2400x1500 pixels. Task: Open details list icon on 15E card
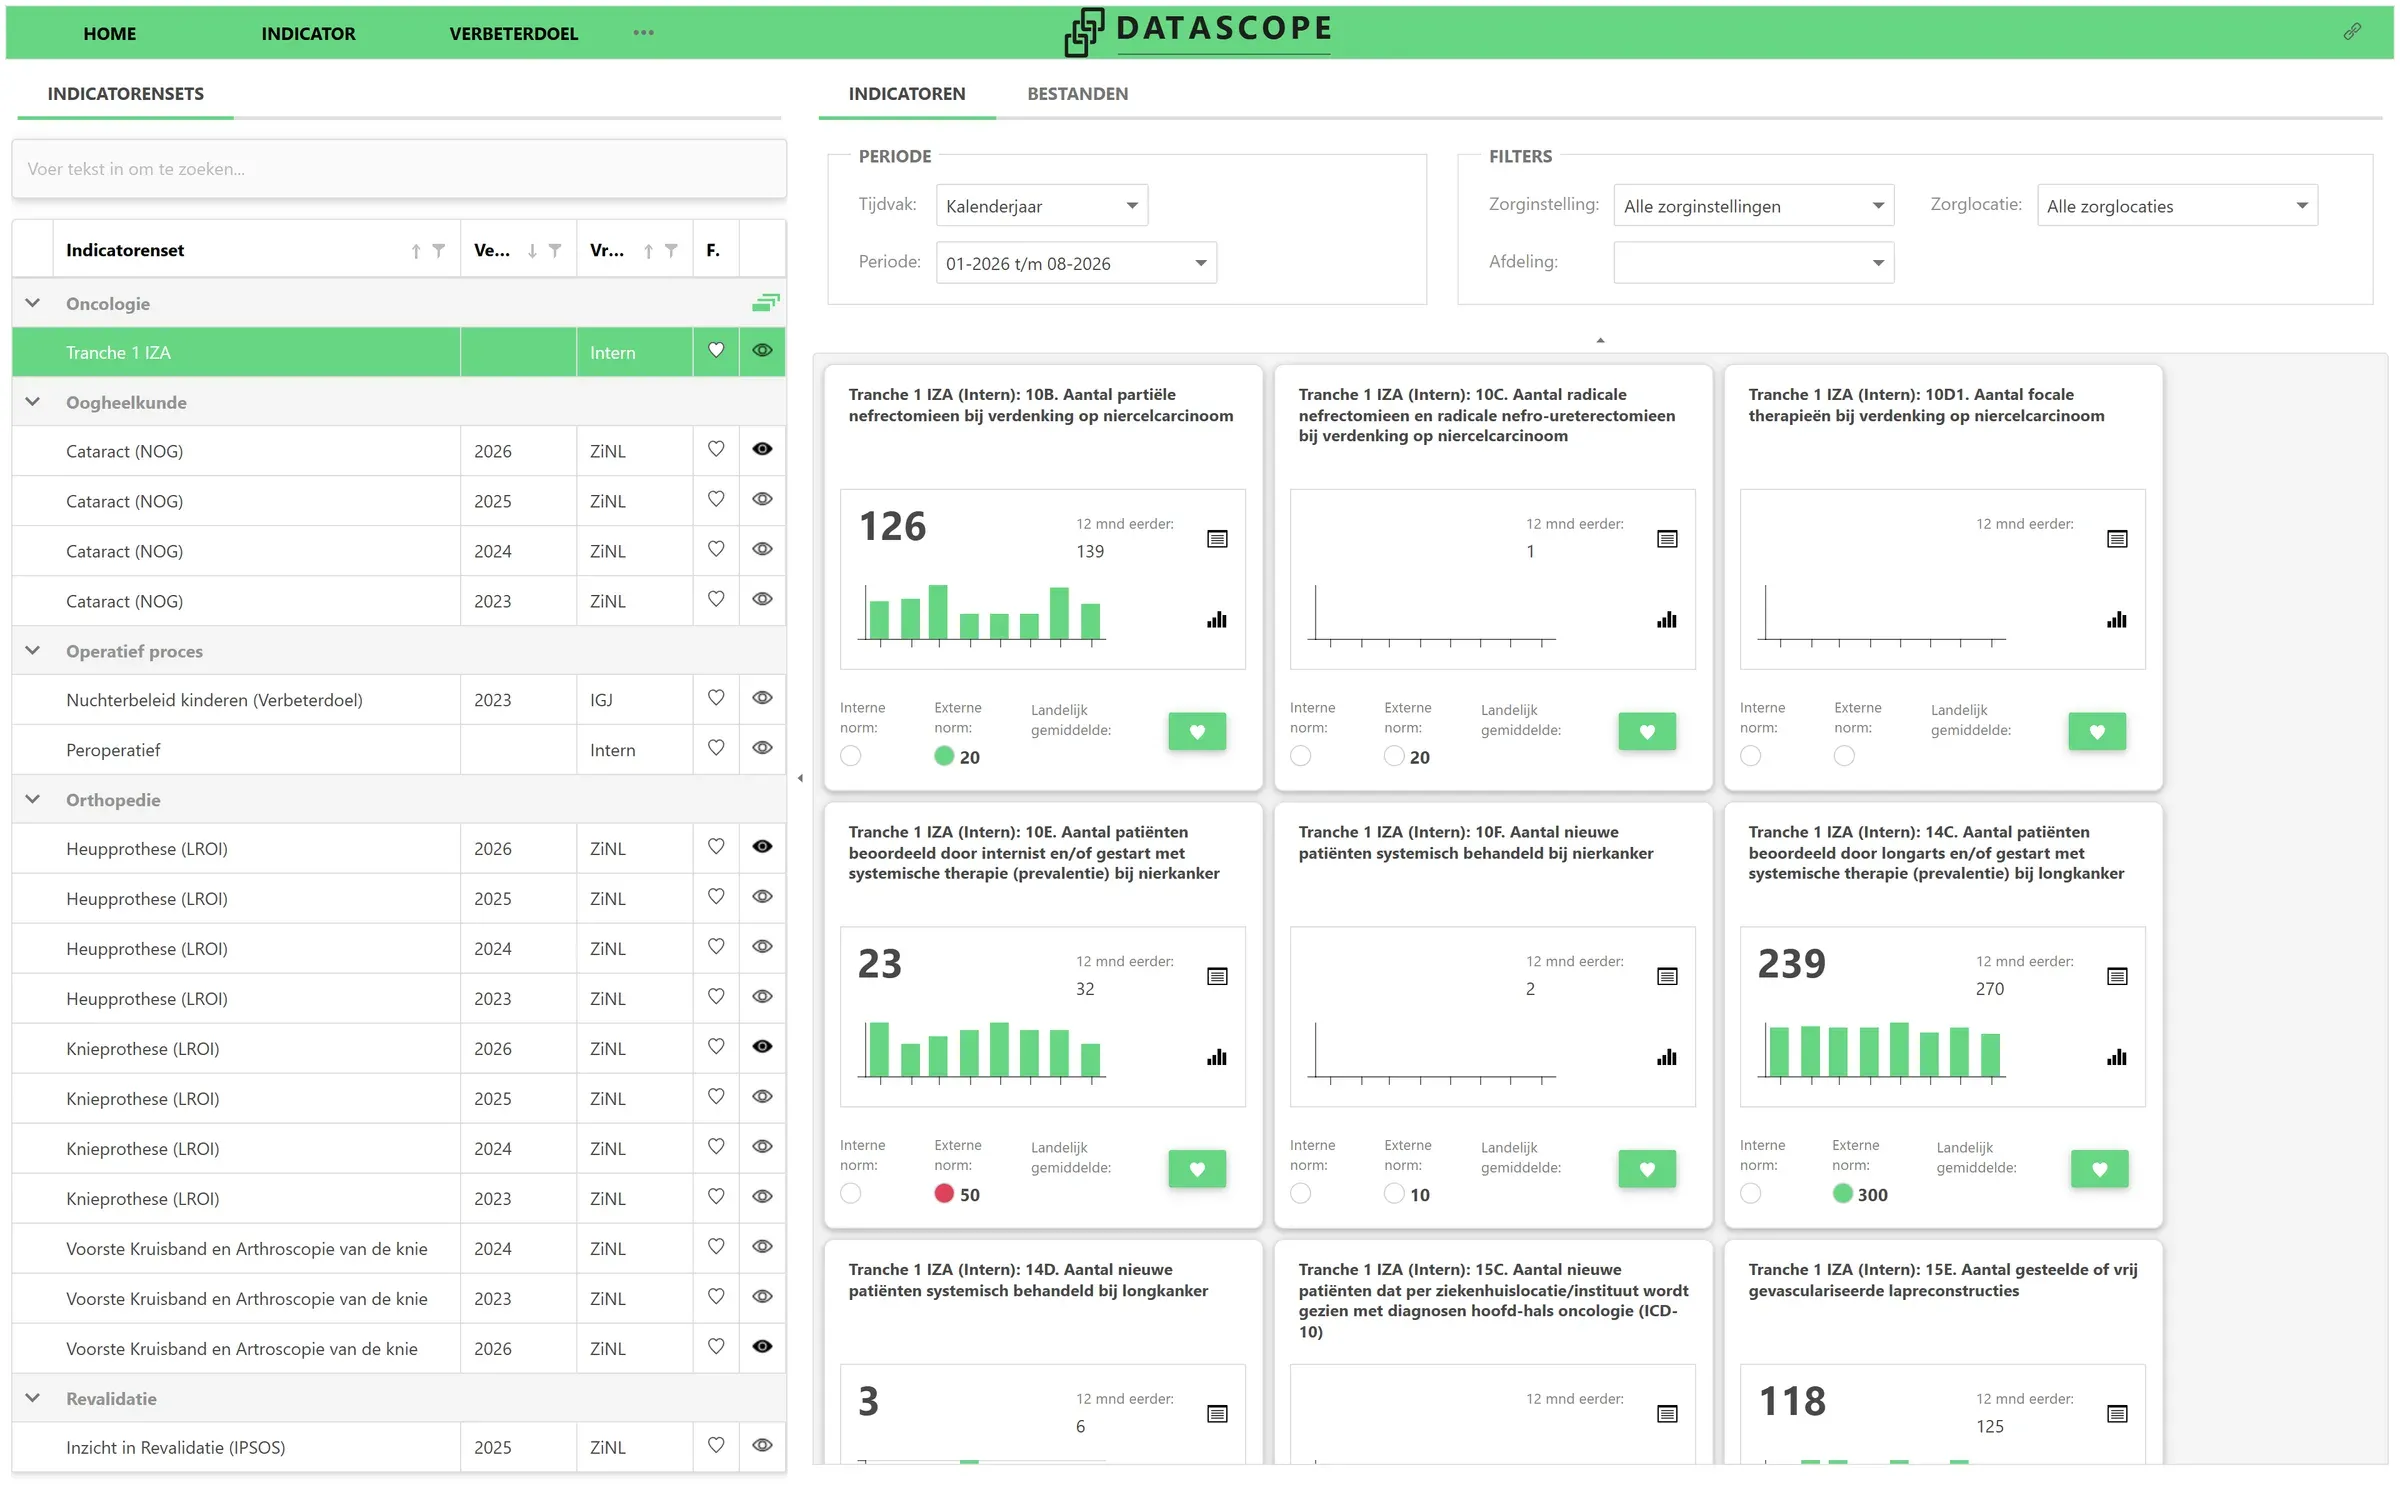pyautogui.click(x=2117, y=1414)
